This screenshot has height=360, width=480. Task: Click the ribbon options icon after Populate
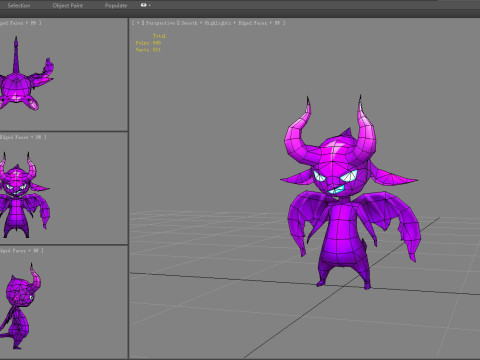pos(145,5)
